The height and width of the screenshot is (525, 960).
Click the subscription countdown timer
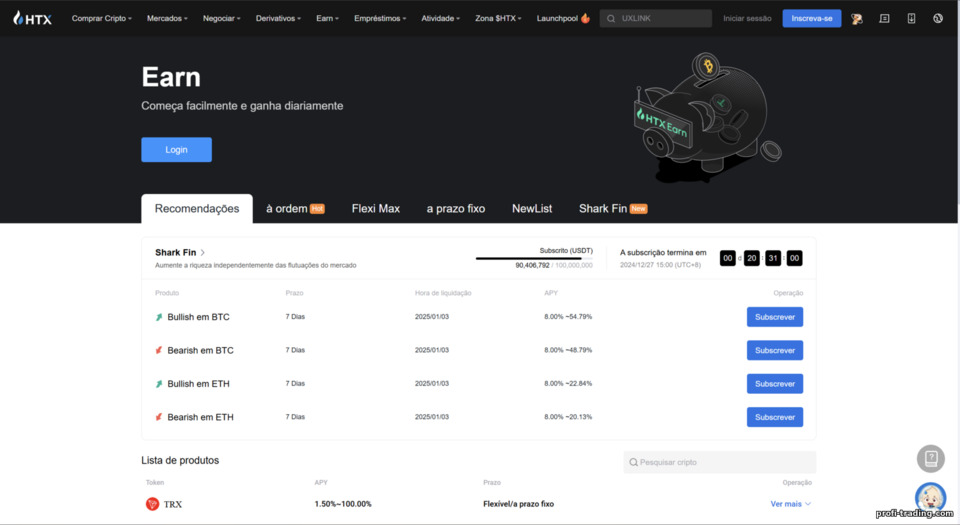coord(761,258)
